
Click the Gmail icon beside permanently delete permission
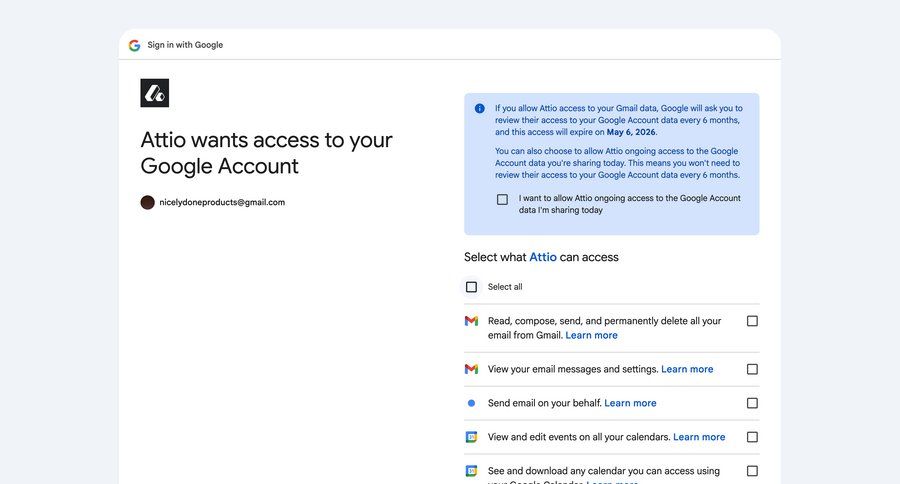[471, 321]
